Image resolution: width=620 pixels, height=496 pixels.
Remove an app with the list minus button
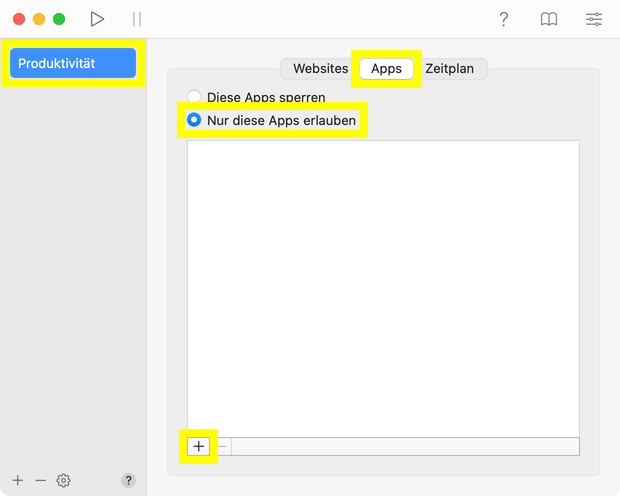pyautogui.click(x=222, y=446)
